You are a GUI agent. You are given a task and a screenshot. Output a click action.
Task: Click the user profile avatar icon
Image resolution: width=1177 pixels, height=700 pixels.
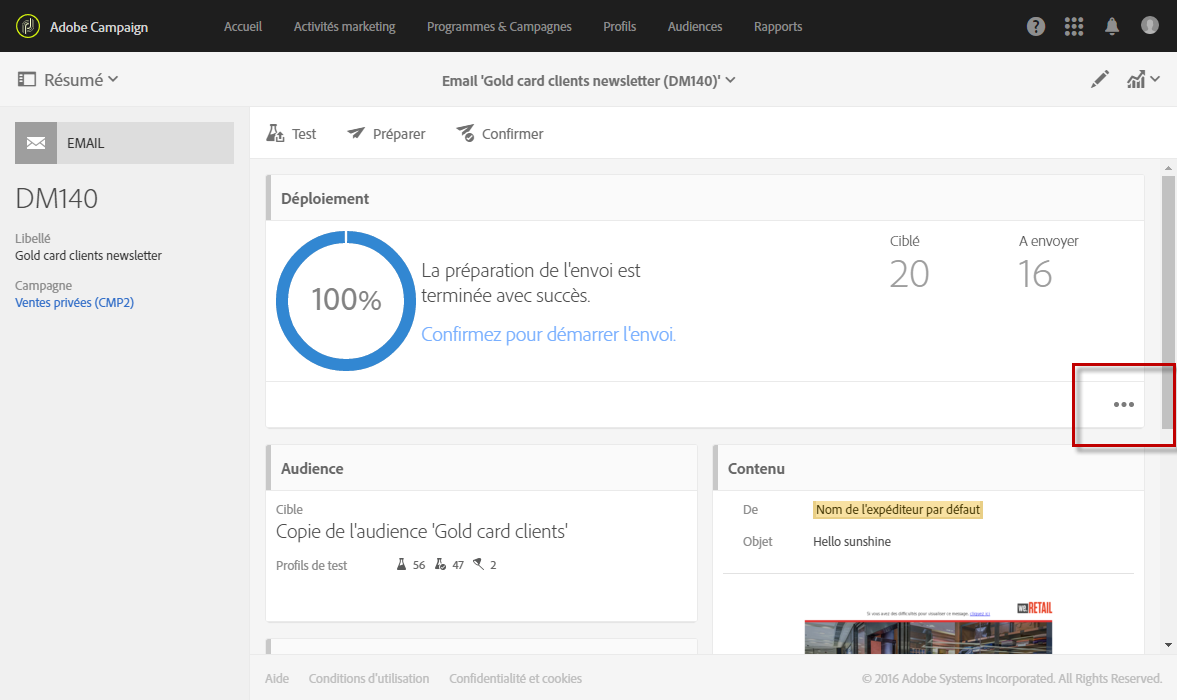tap(1150, 26)
